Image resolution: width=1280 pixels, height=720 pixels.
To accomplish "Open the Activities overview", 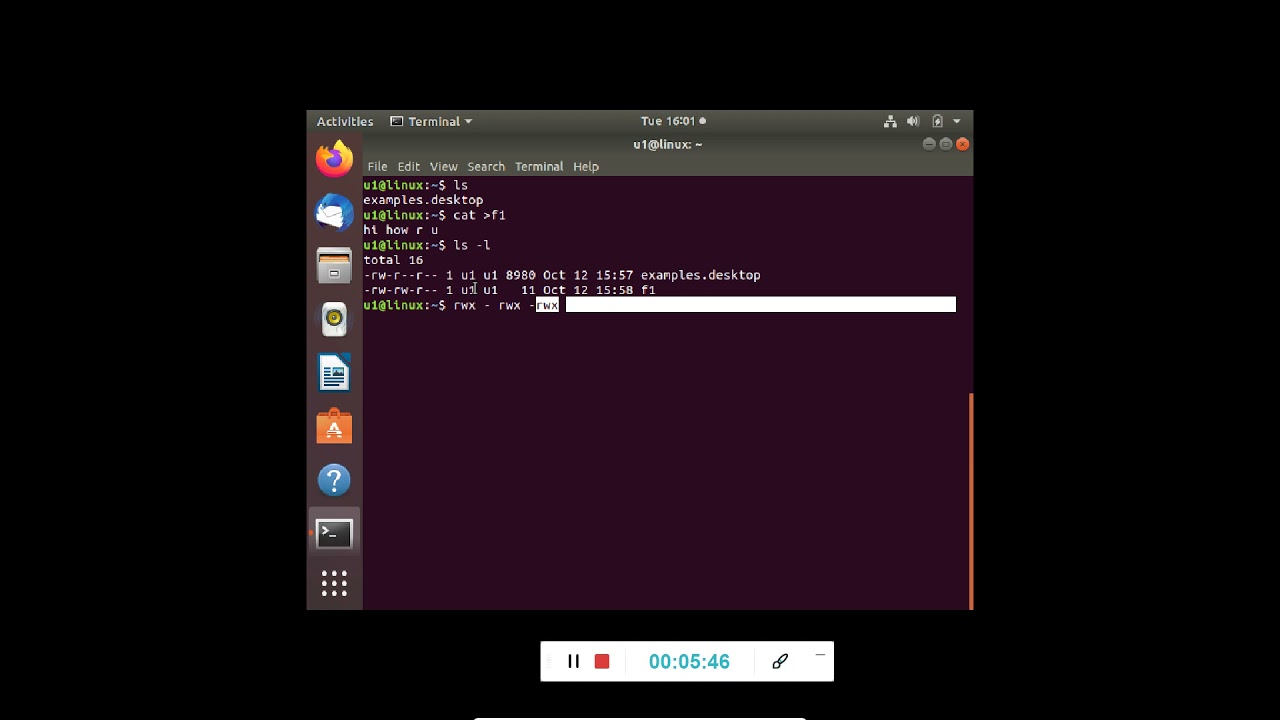I will coord(345,121).
